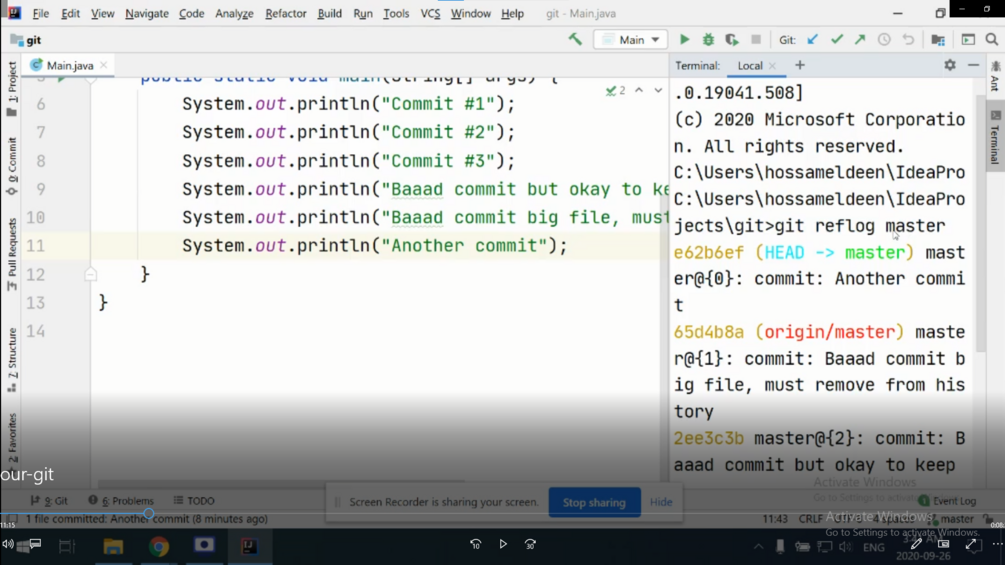Click the Build project hammer icon
The image size is (1005, 565).
click(575, 39)
